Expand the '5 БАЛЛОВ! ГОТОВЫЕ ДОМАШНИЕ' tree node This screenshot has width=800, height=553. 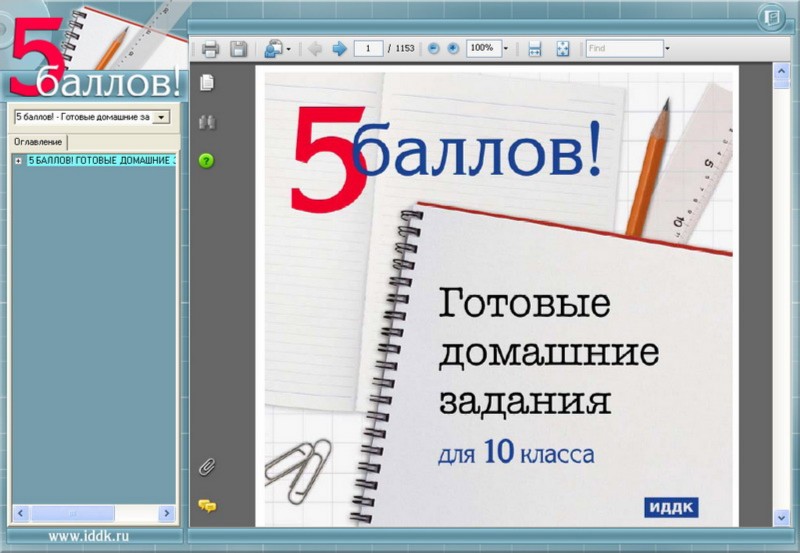[19, 160]
